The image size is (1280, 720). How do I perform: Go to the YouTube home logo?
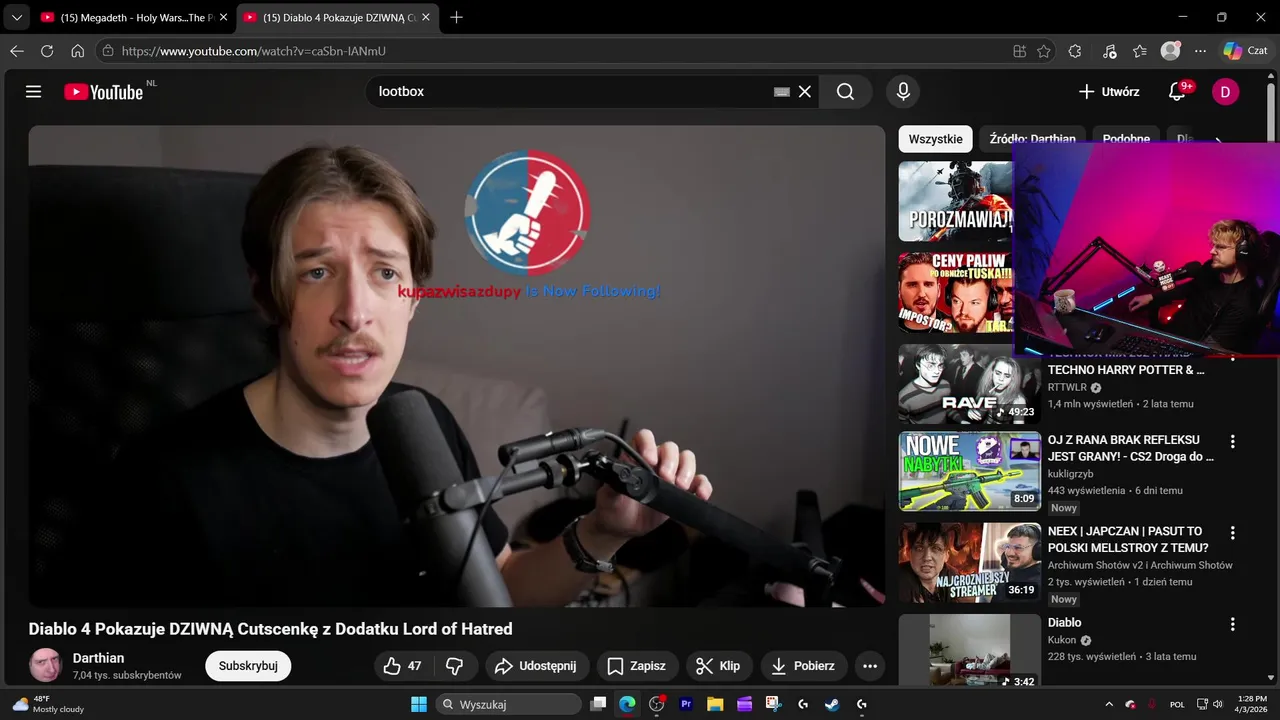pyautogui.click(x=104, y=92)
